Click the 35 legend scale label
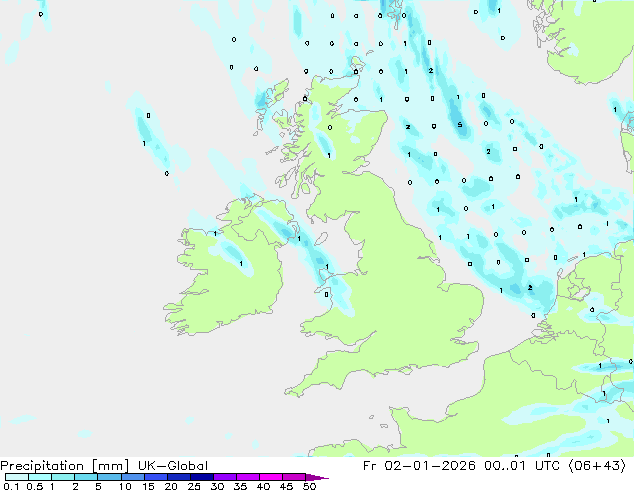This screenshot has width=634, height=490. coord(240,486)
